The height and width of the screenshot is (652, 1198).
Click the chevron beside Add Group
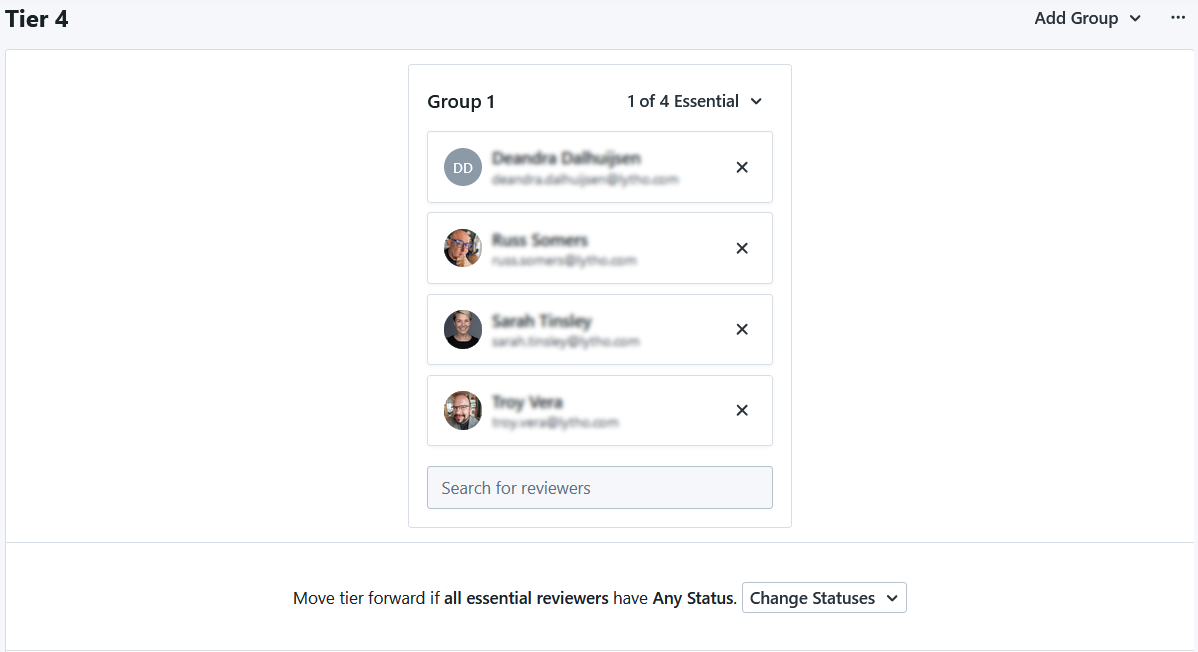1135,18
